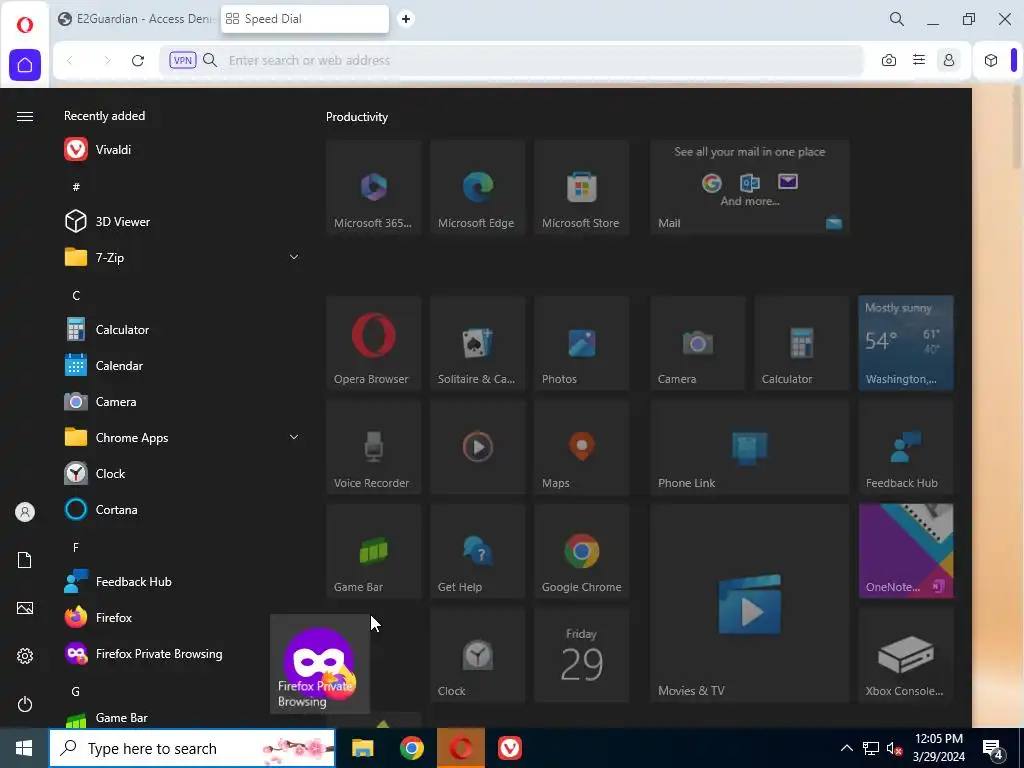Viewport: 1024px width, 768px height.
Task: Launch Firefox from the app list
Action: coord(182,617)
